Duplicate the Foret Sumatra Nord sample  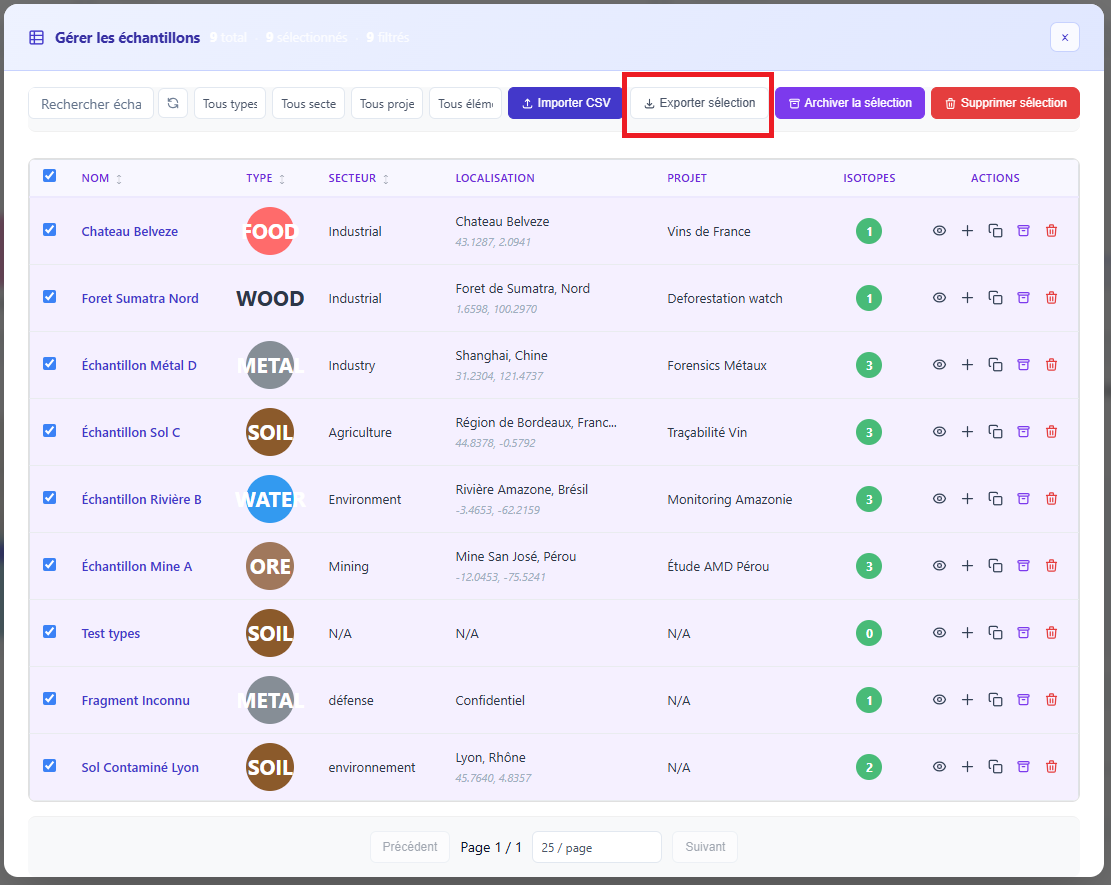995,297
